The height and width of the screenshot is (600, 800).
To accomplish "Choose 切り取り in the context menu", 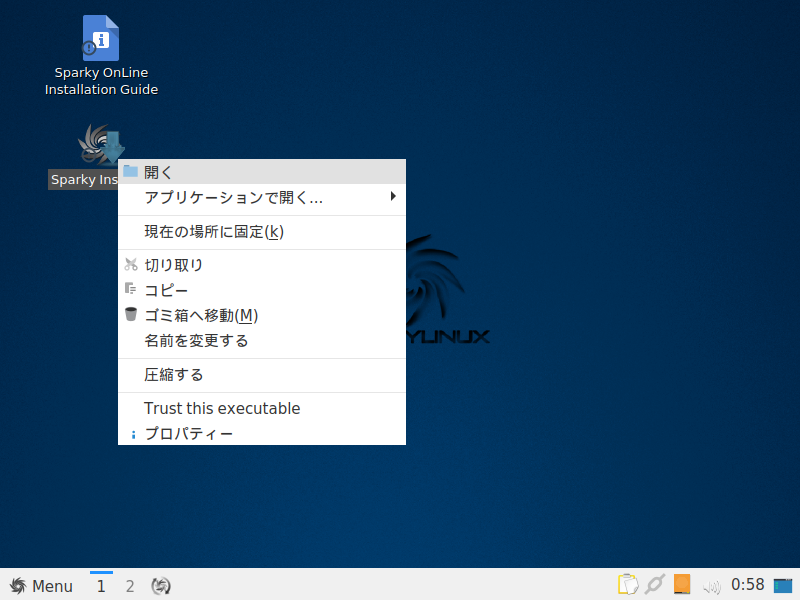I will (x=262, y=265).
